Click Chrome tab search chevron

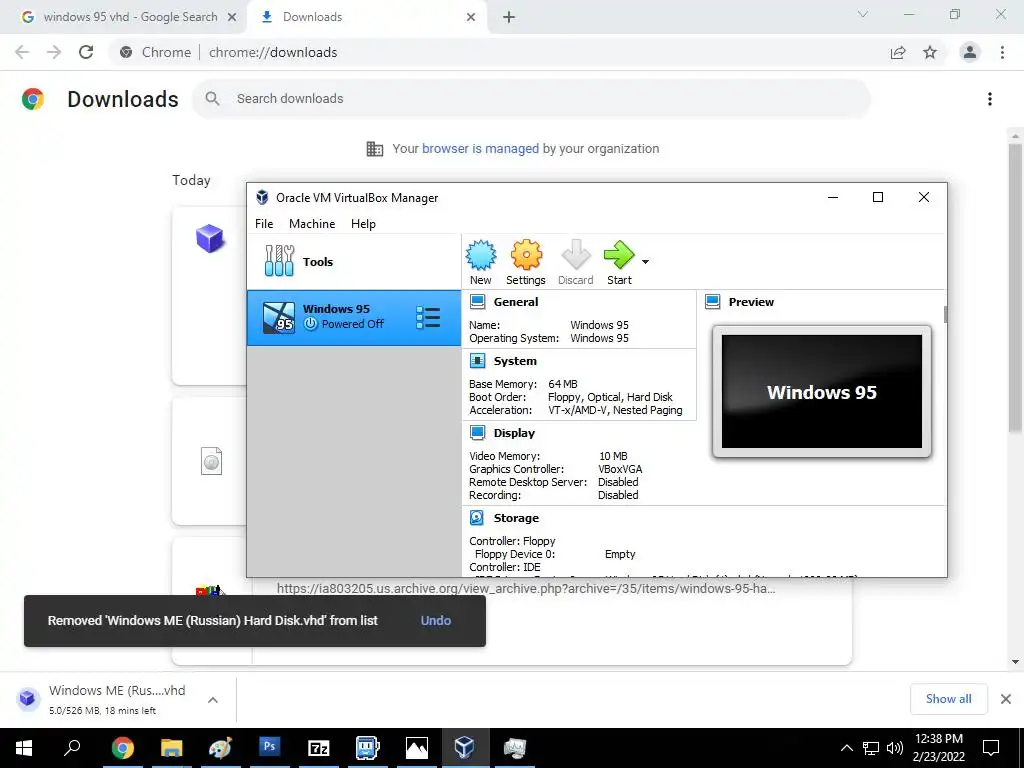[863, 14]
